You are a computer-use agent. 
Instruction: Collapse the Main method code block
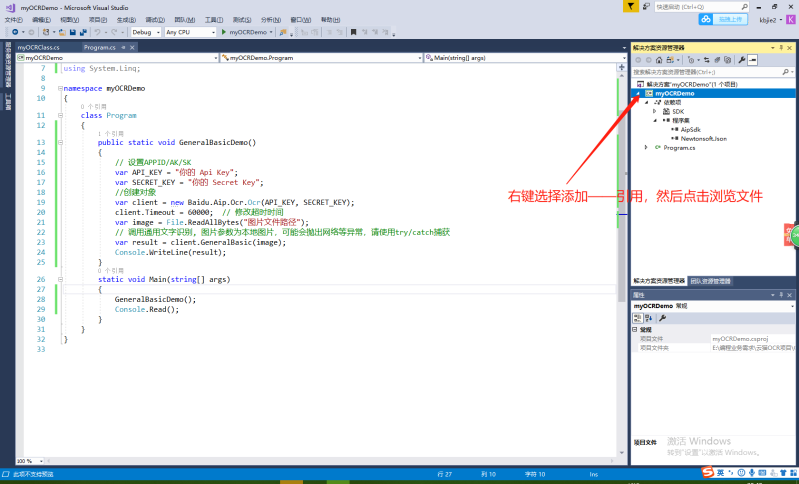(60, 280)
